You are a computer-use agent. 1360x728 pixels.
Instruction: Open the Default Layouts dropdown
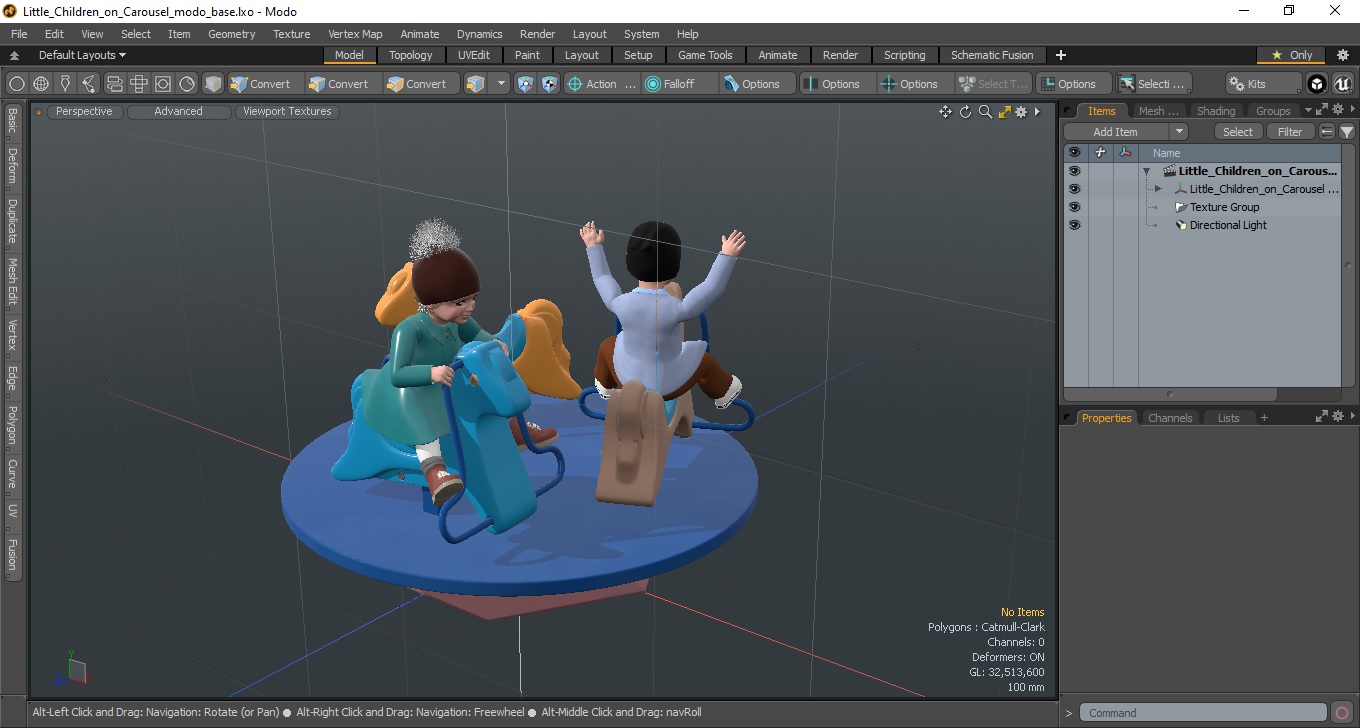point(82,55)
